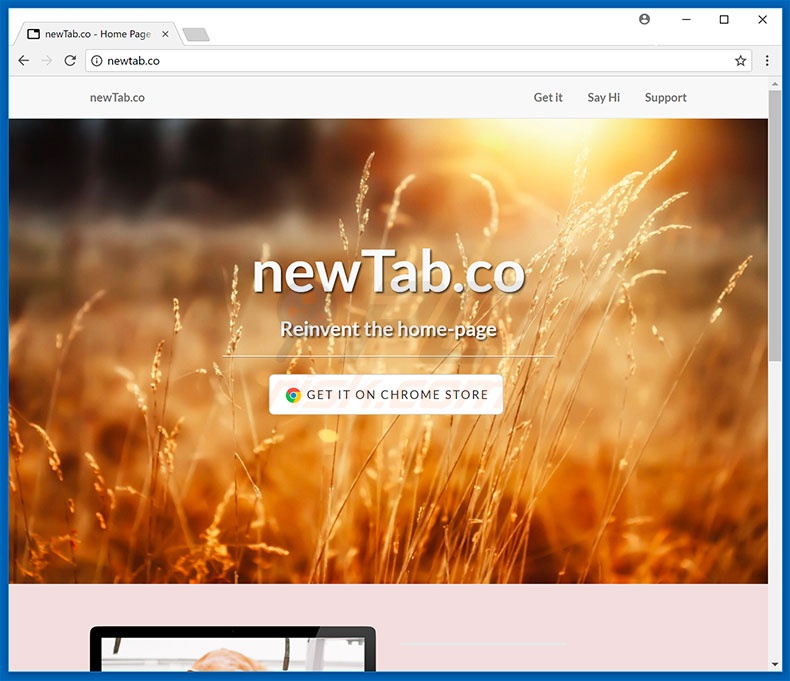Click the large newTab.co hero heading
This screenshot has width=790, height=681.
click(388, 272)
